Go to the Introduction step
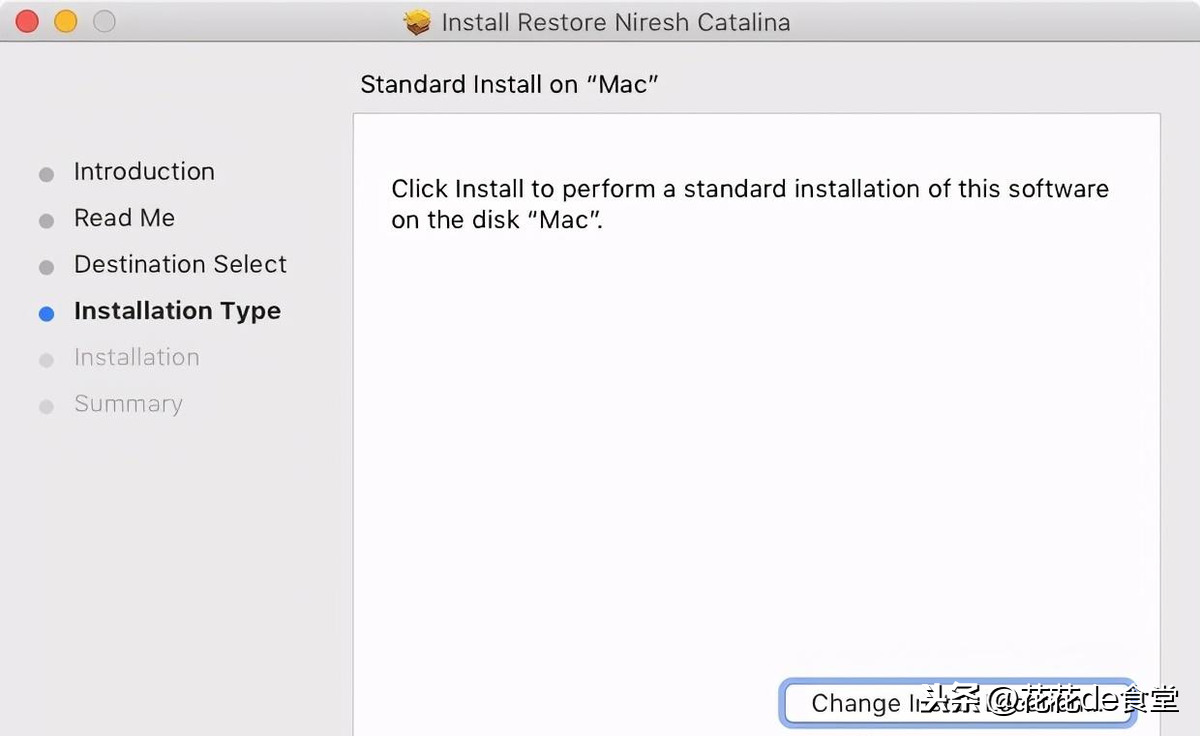Screen dimensions: 1200x736 (144, 172)
